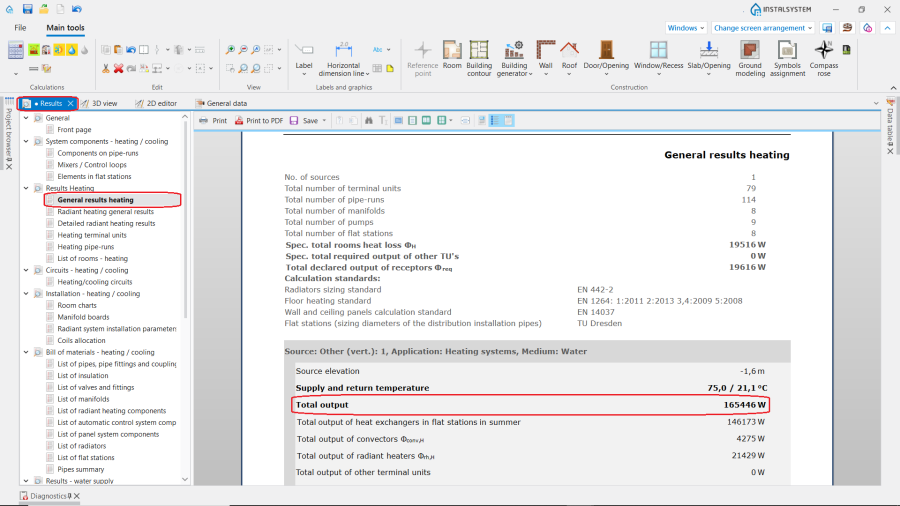Select the Slab/Opening tool
This screenshot has height=506, width=900.
pyautogui.click(x=709, y=58)
